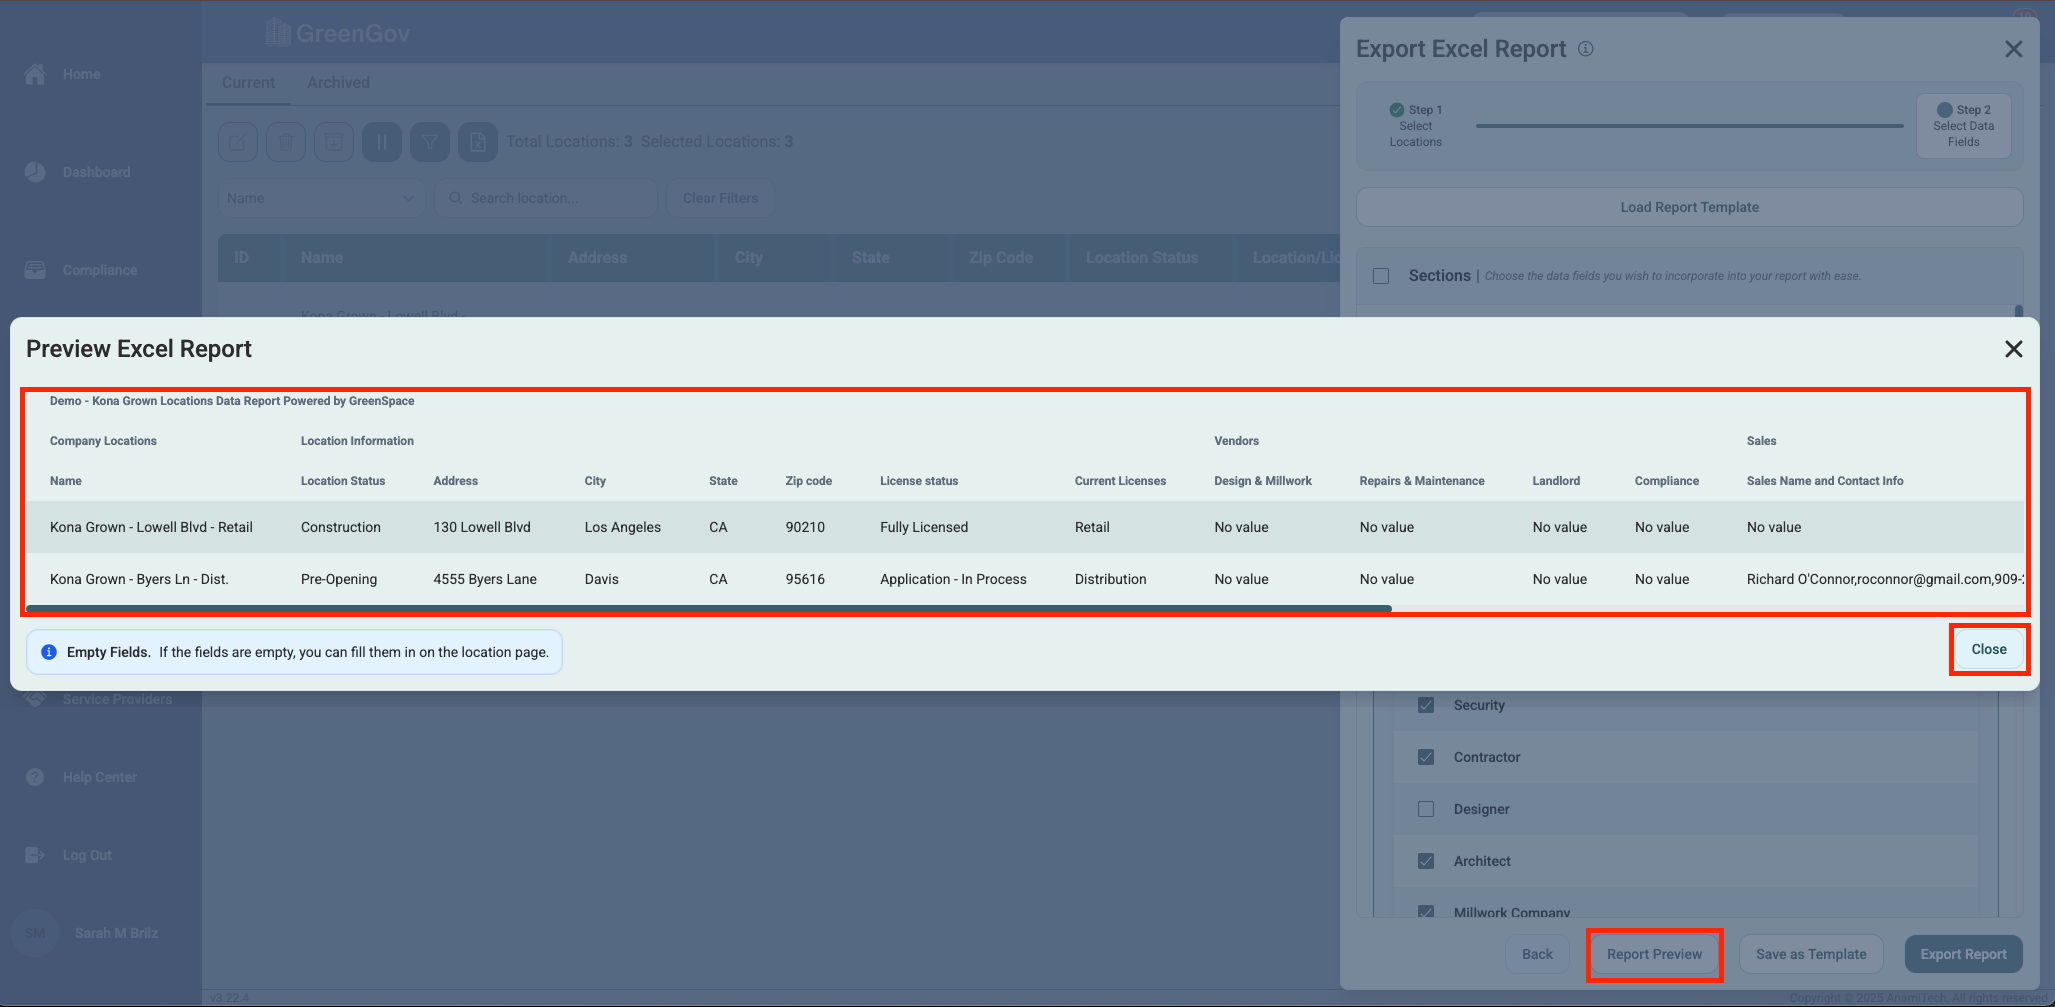Click the GreenGov building logo

coord(278,33)
